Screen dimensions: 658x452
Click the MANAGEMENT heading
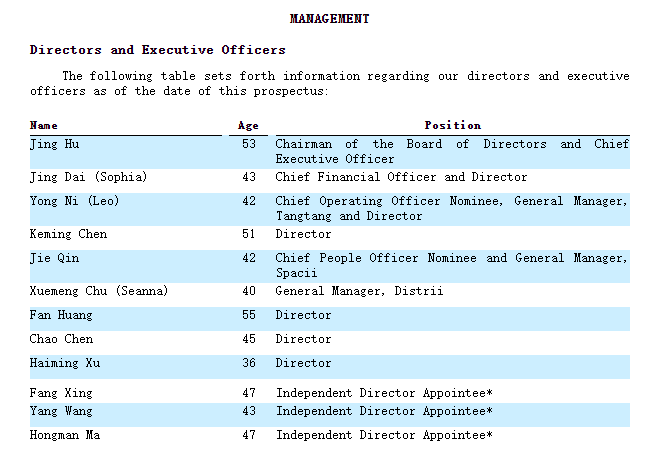tap(329, 19)
